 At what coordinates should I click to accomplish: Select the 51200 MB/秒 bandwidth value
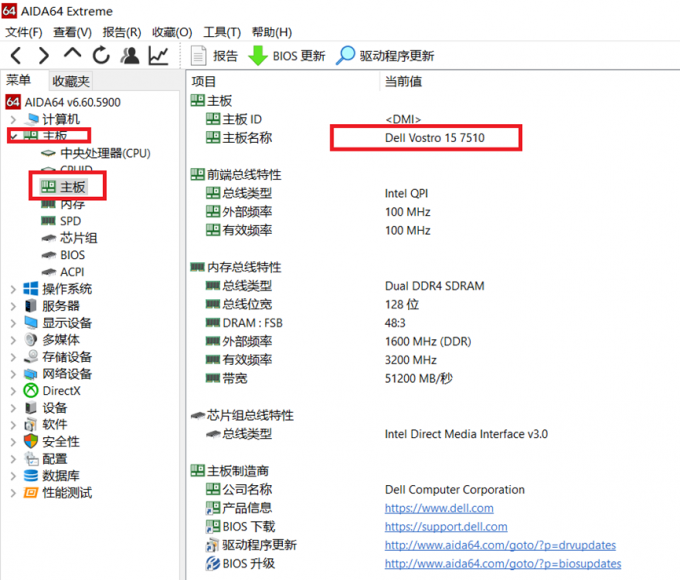pyautogui.click(x=418, y=379)
